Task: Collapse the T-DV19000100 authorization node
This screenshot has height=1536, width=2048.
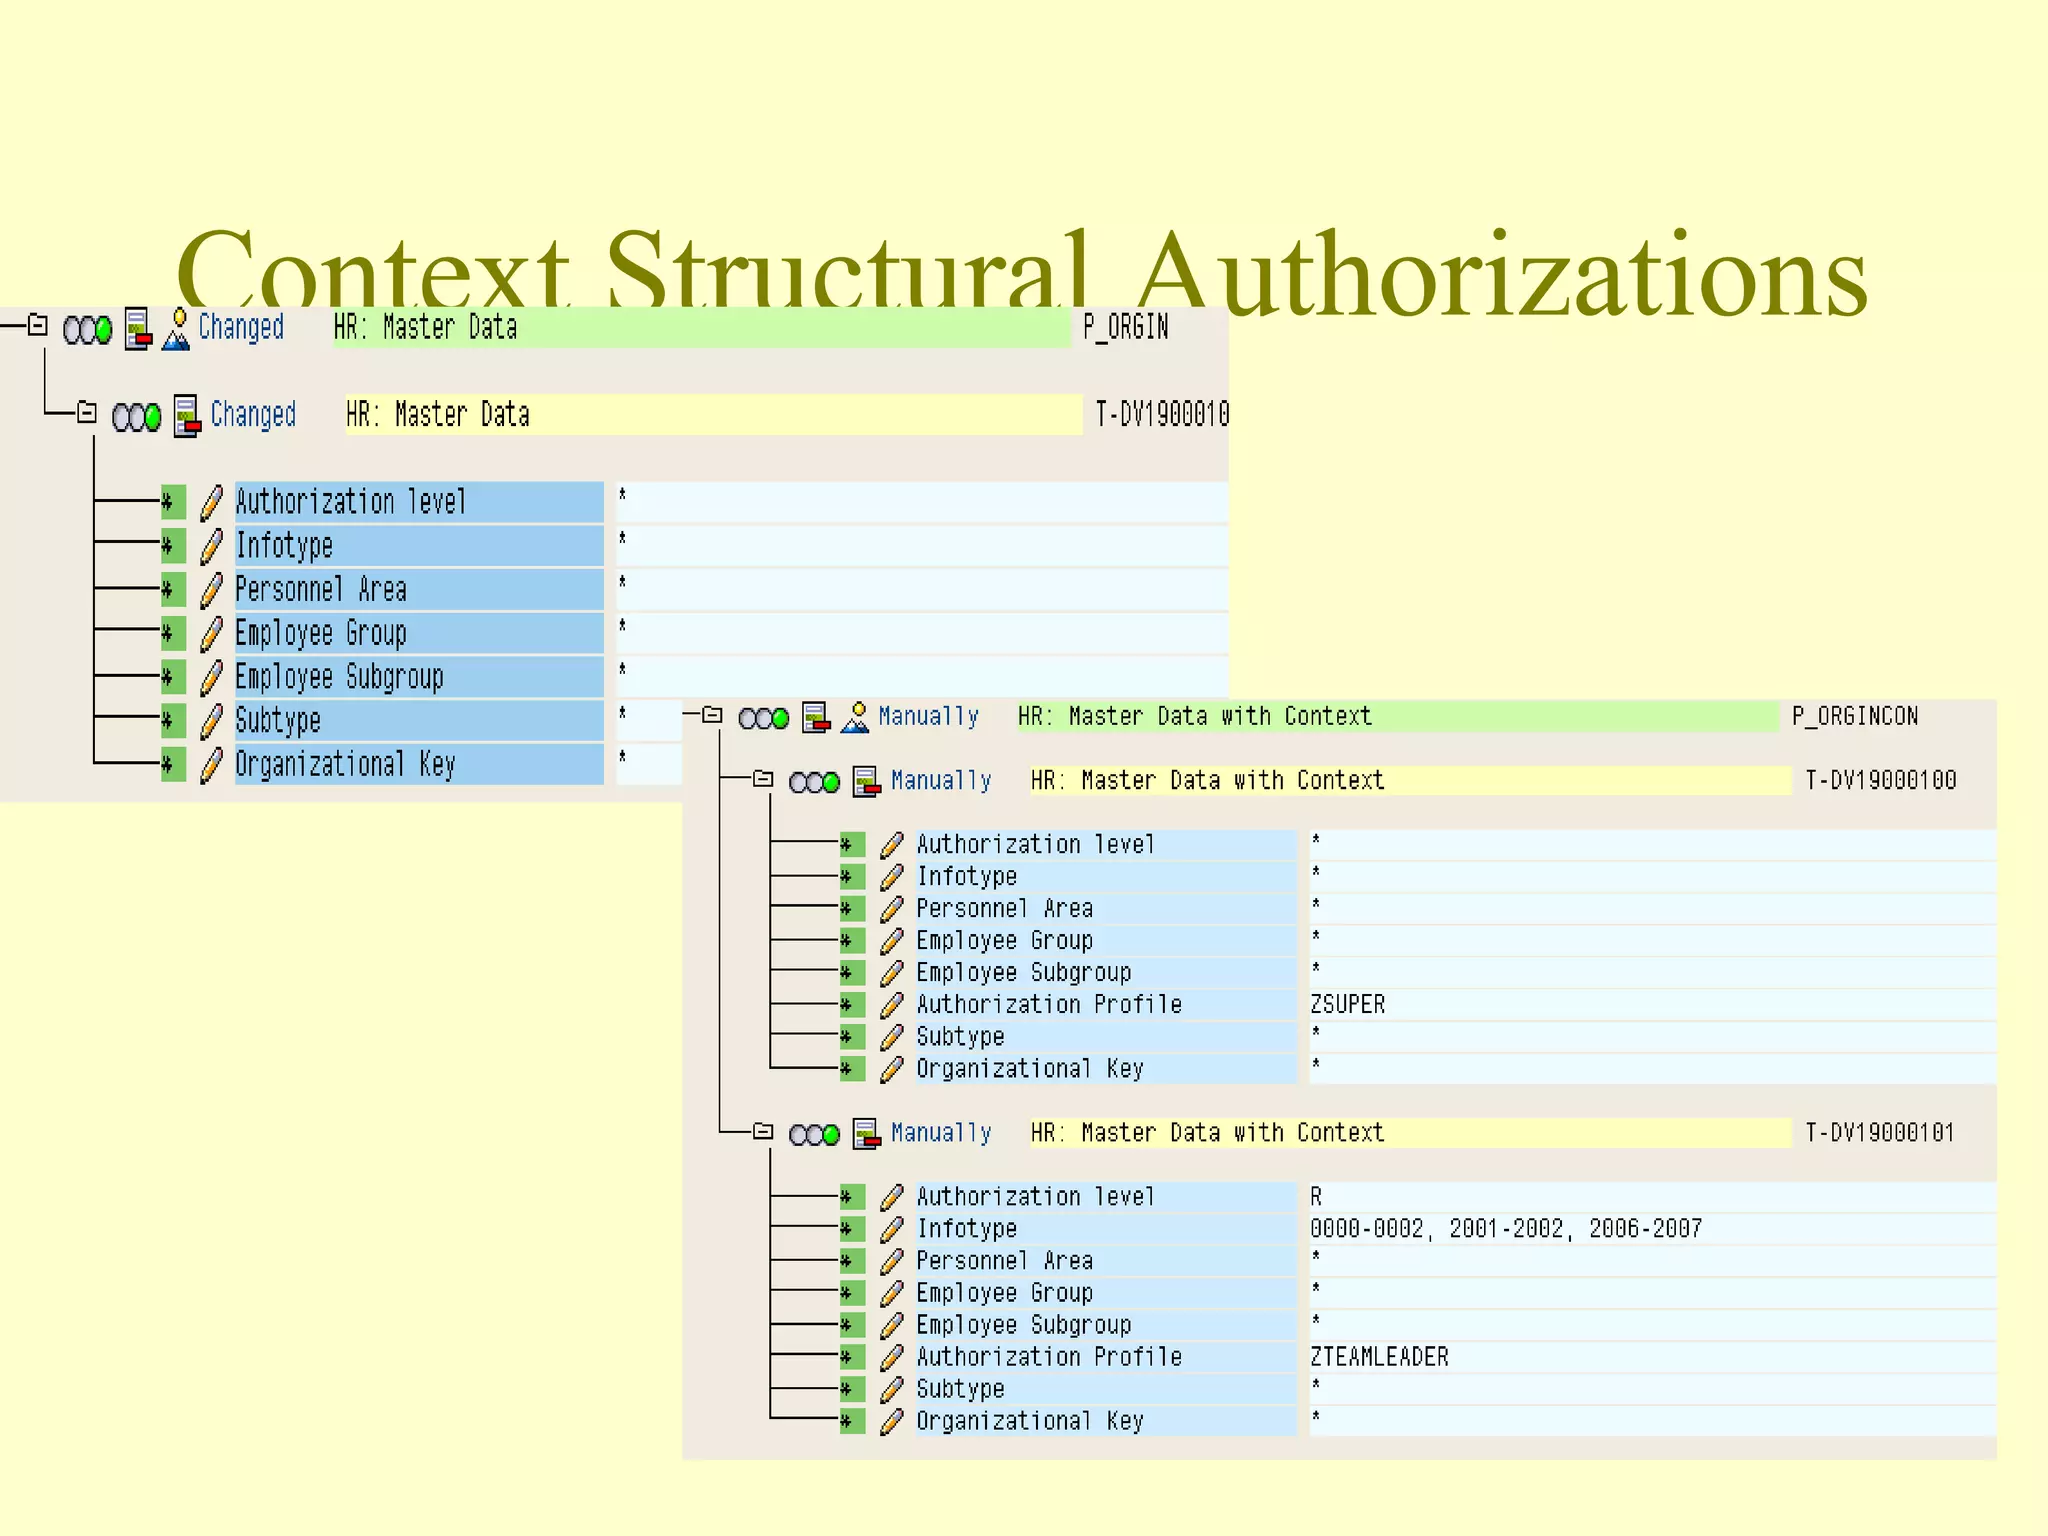Action: pos(763,779)
